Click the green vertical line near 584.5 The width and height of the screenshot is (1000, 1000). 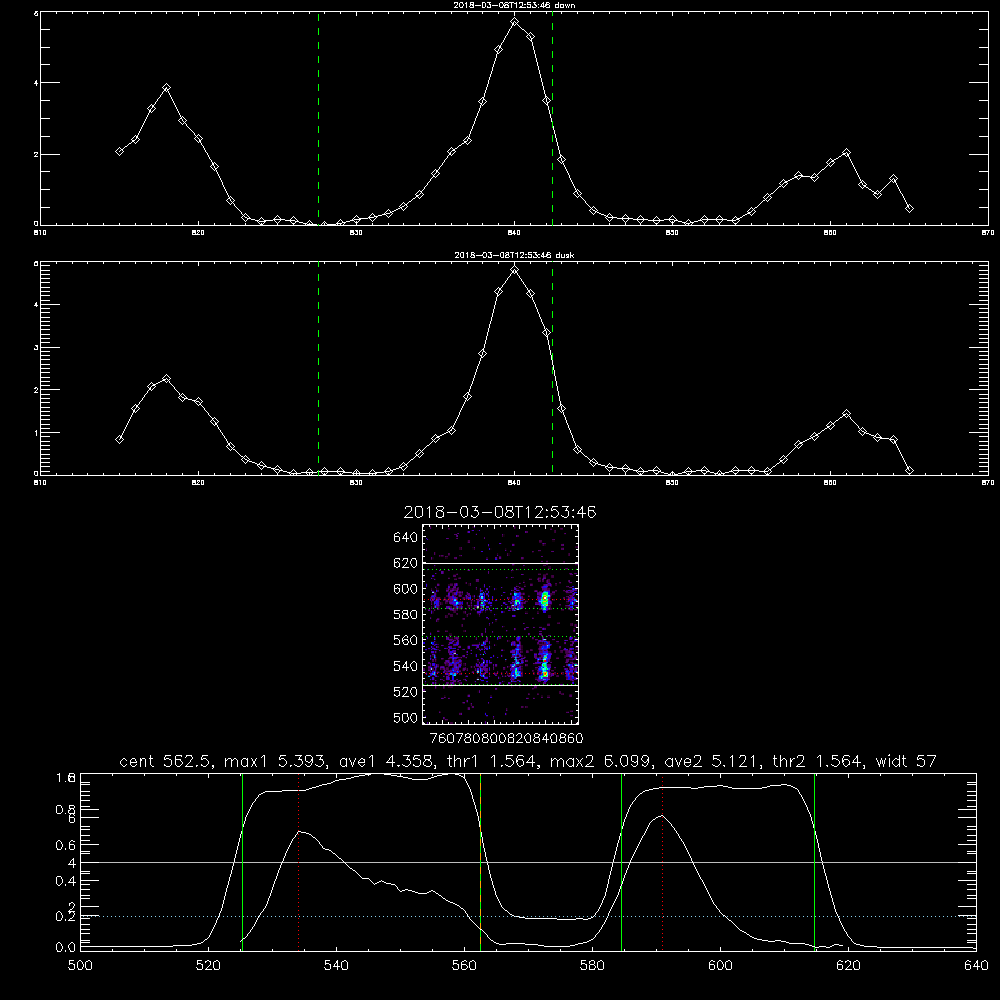click(621, 862)
